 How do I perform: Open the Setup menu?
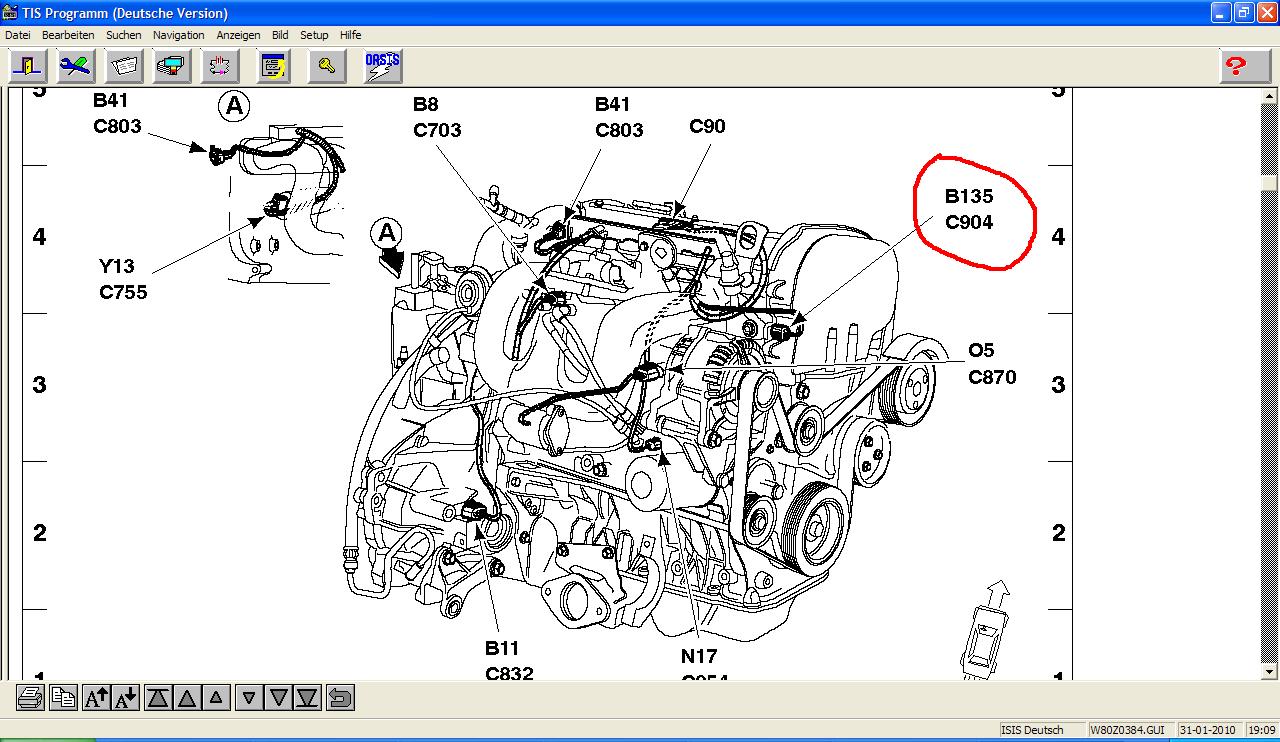click(314, 35)
